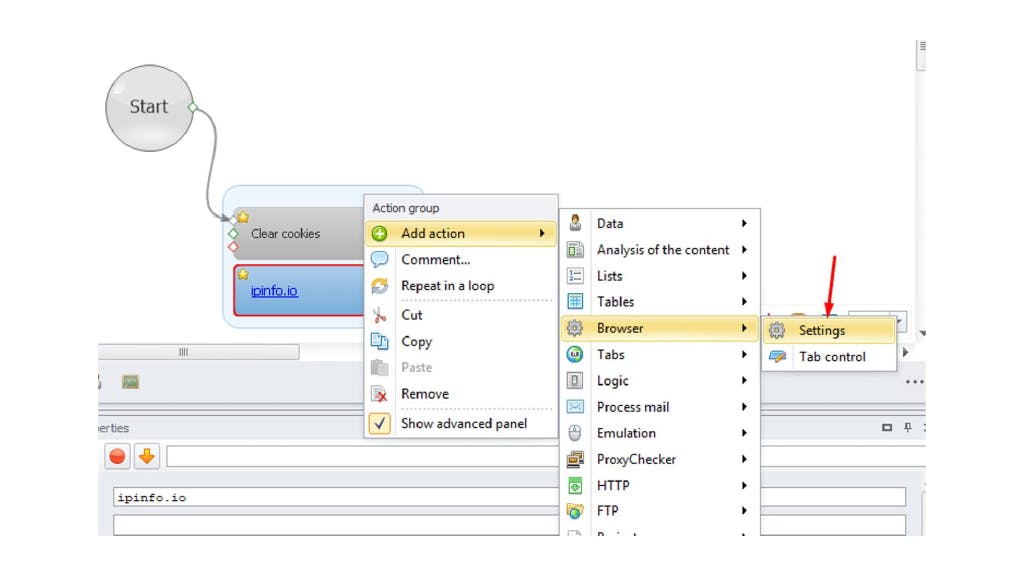
Task: Choose Add action in context menu
Action: coord(461,233)
